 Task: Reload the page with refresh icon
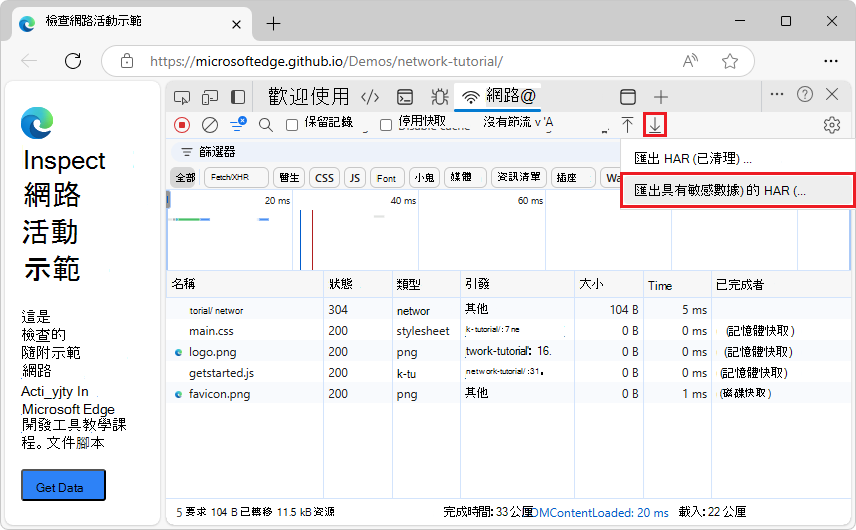(73, 61)
